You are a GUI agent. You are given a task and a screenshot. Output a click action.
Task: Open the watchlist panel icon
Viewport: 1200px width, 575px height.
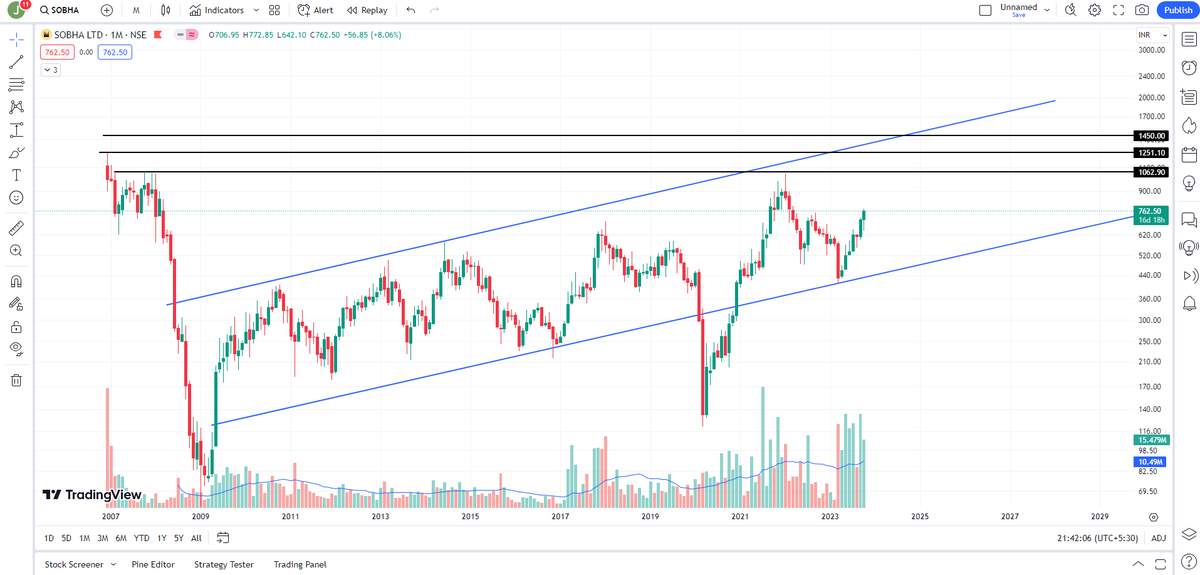point(1189,37)
